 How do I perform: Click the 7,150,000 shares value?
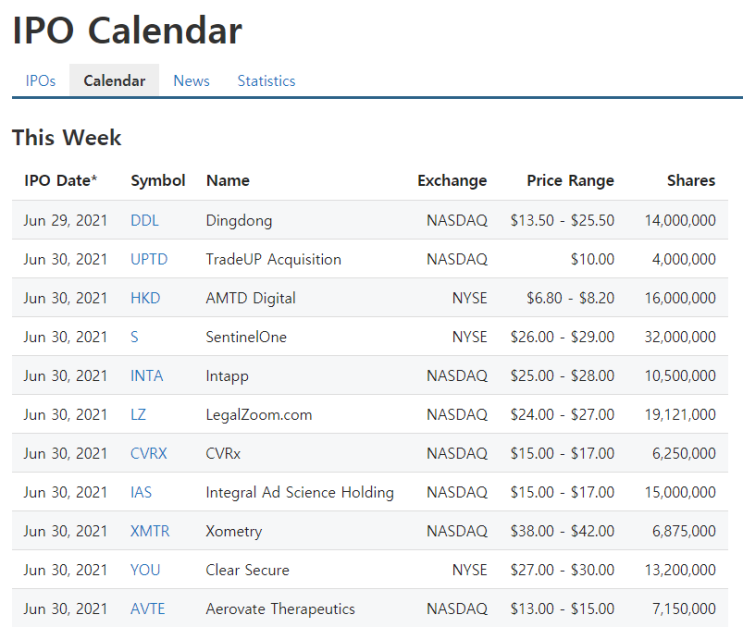[x=684, y=609]
